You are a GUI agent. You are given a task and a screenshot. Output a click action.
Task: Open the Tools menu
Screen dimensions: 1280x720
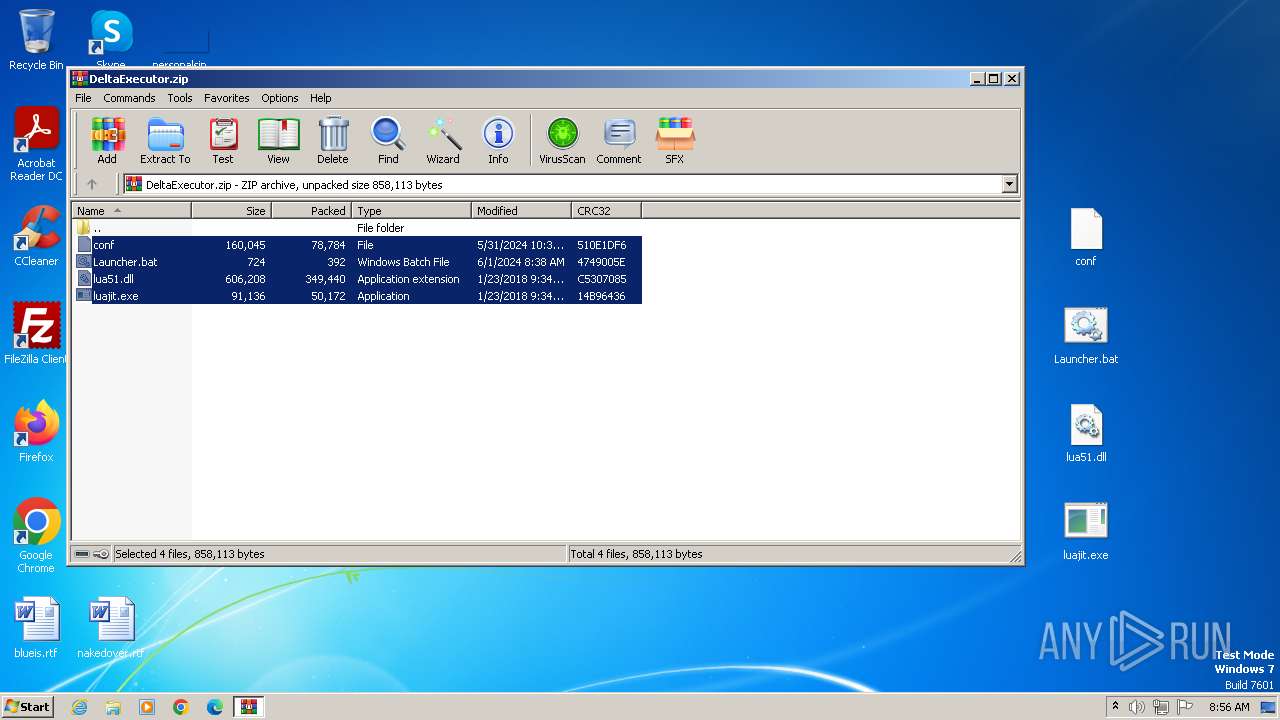coord(180,98)
